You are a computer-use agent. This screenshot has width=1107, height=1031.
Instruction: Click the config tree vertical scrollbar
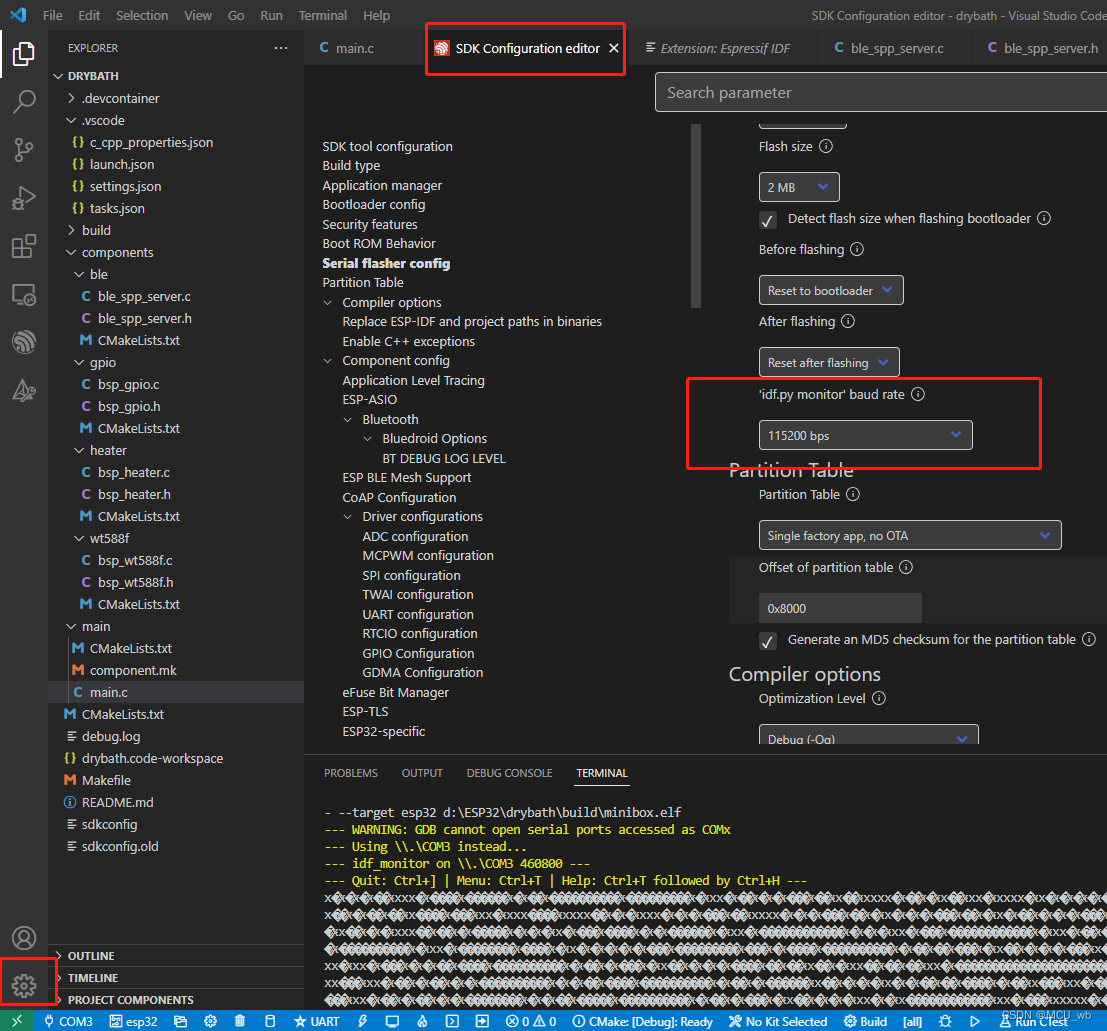695,216
